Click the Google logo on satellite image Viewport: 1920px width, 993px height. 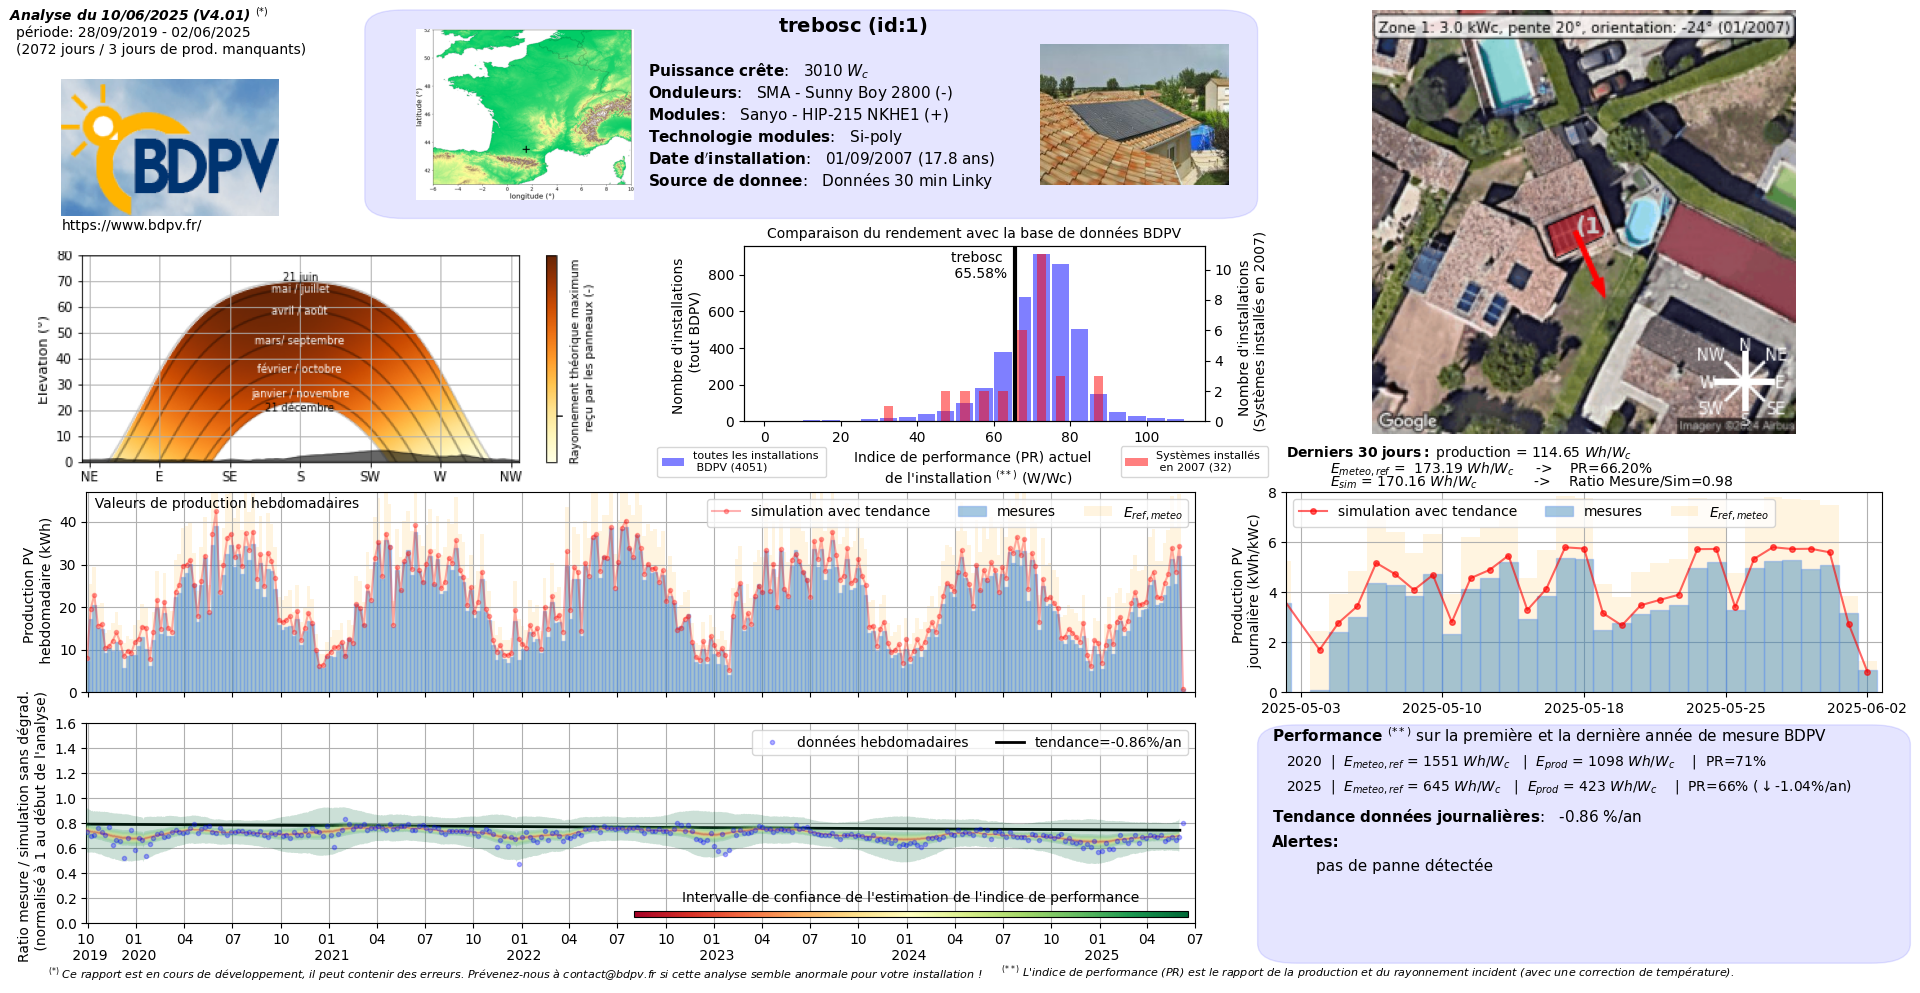[x=1407, y=421]
